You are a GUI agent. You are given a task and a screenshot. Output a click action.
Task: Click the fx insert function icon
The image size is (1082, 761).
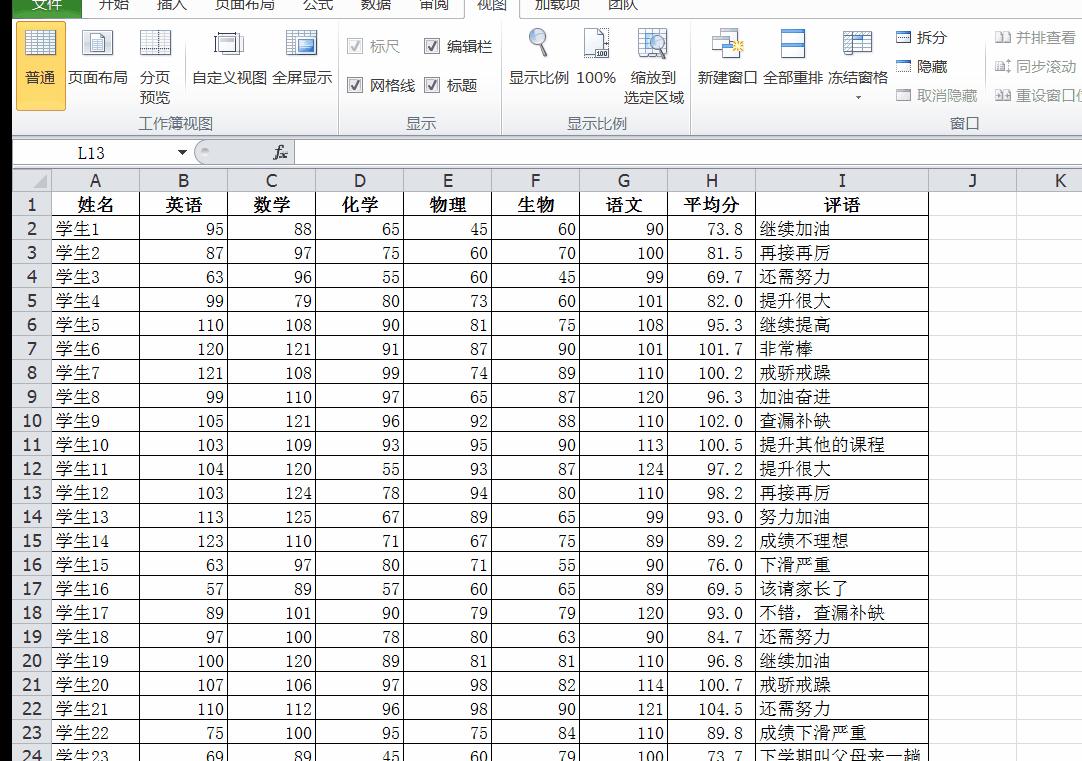pos(279,152)
